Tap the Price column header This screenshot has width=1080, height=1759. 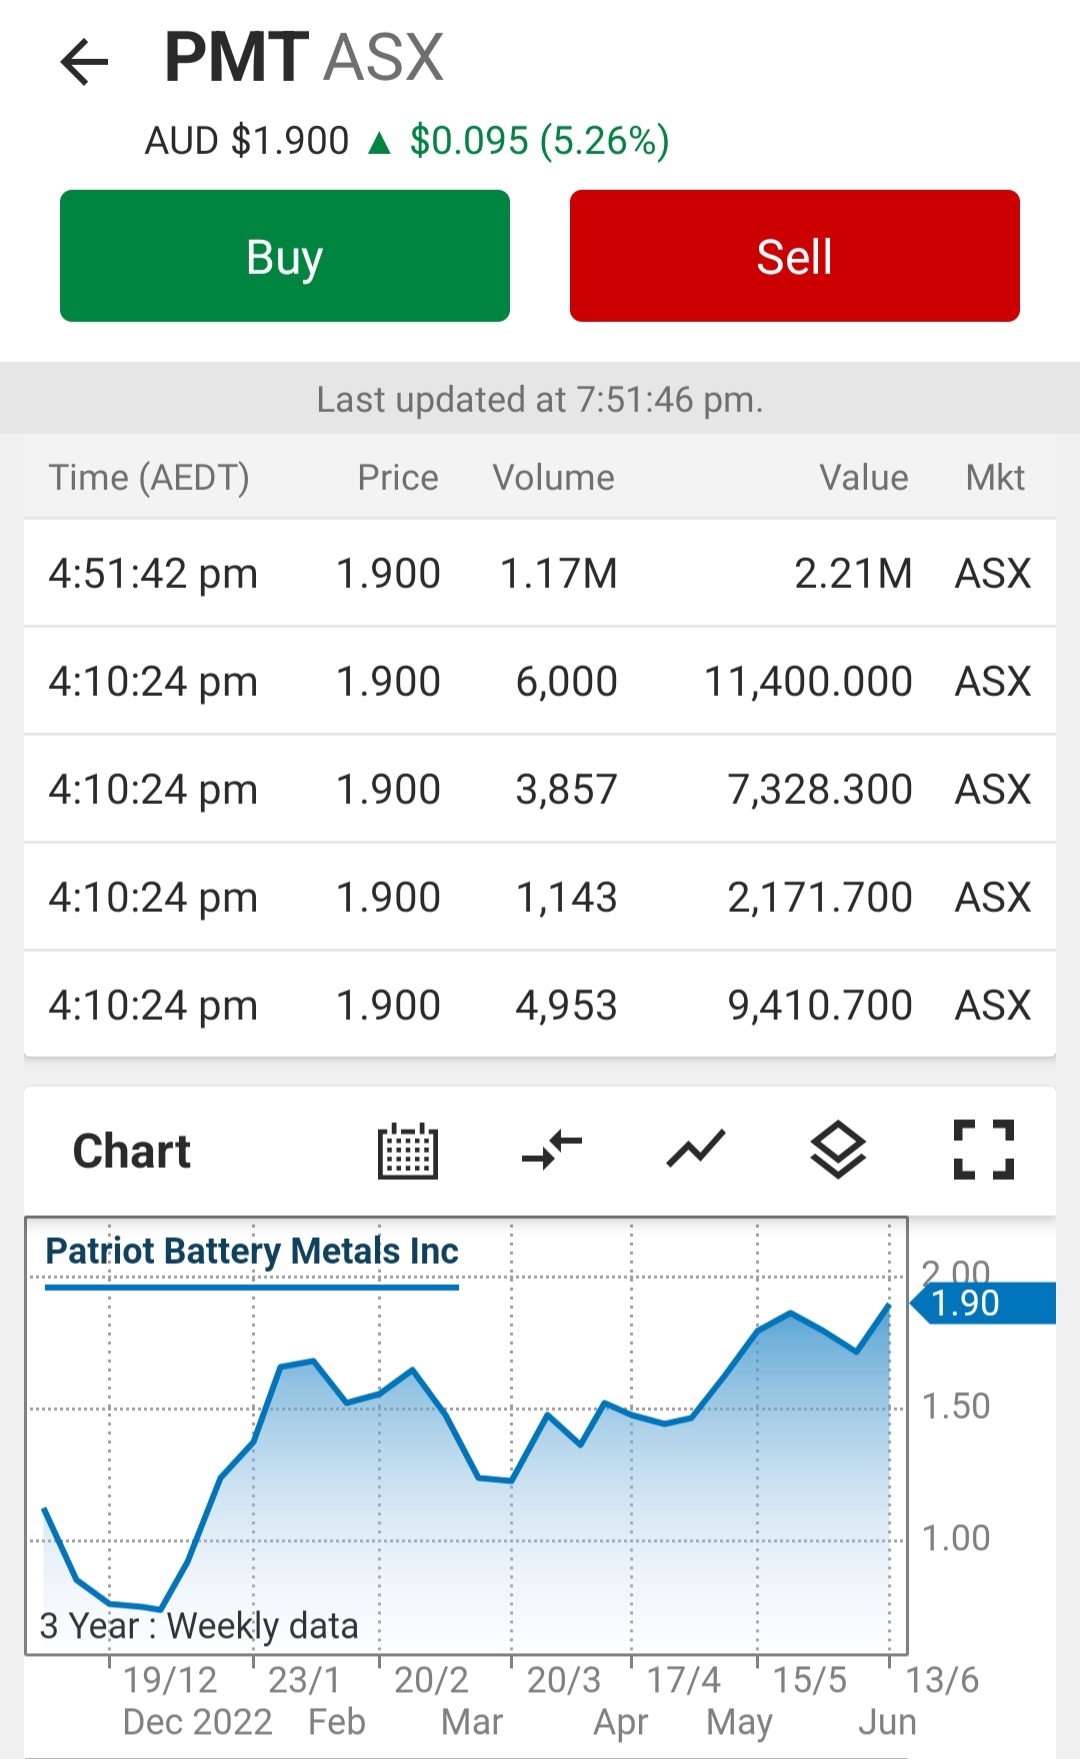click(398, 478)
